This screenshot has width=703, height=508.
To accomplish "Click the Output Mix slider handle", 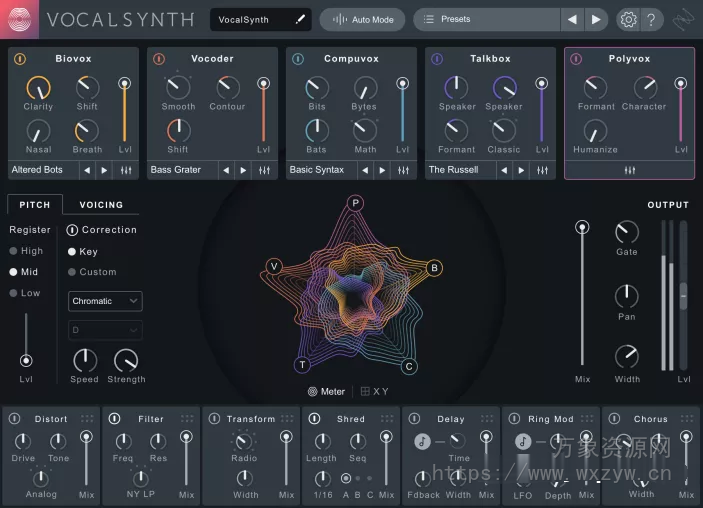I will click(x=582, y=227).
